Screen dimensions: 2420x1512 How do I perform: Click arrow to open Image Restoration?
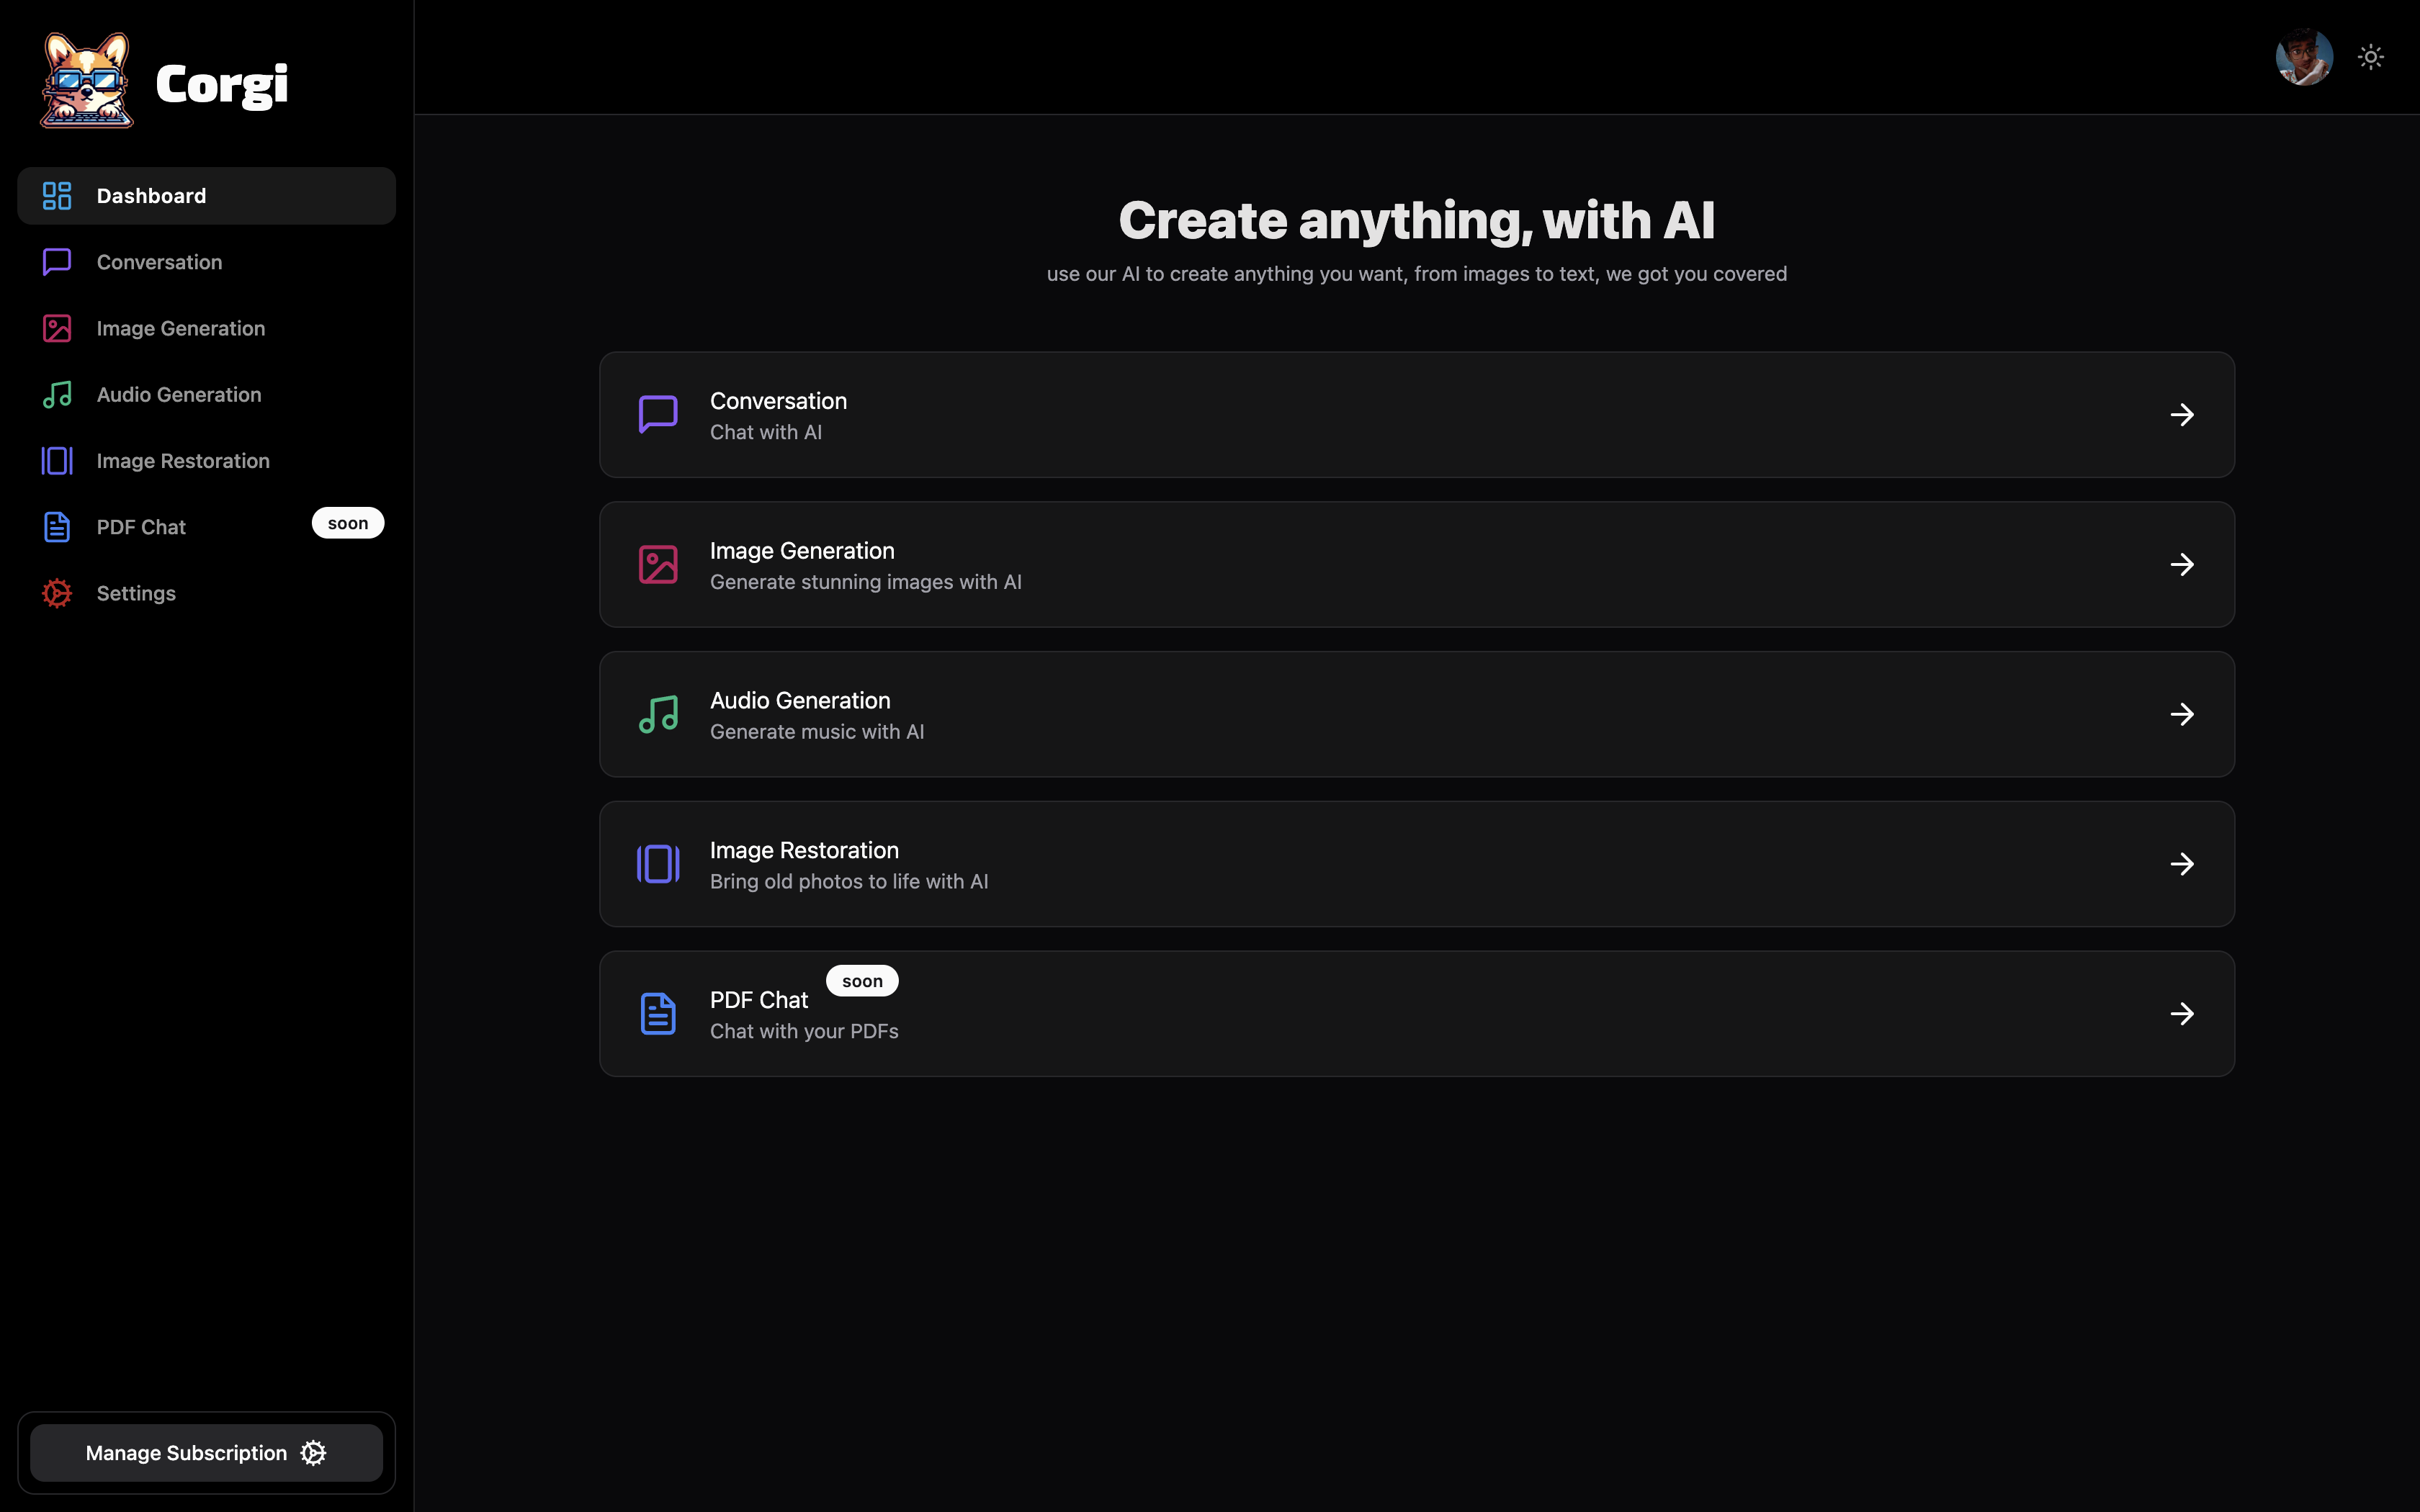pyautogui.click(x=2182, y=863)
